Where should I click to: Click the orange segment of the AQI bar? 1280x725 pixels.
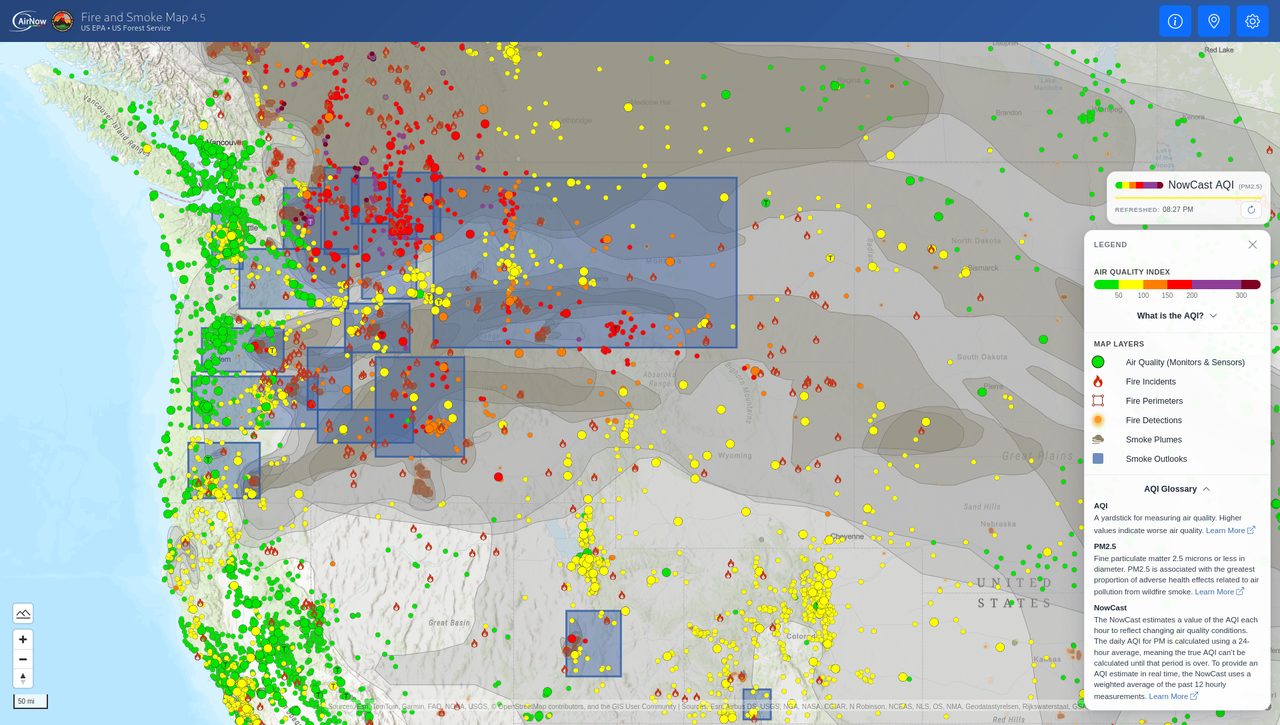(1155, 284)
